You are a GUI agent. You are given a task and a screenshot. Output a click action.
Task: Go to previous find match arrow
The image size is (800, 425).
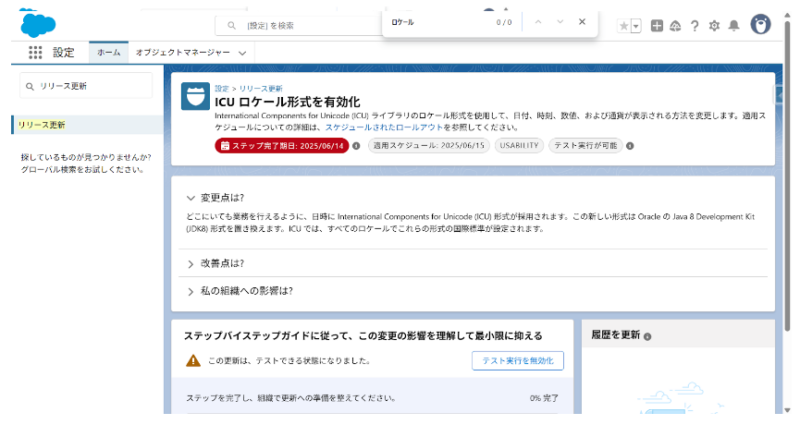538,22
